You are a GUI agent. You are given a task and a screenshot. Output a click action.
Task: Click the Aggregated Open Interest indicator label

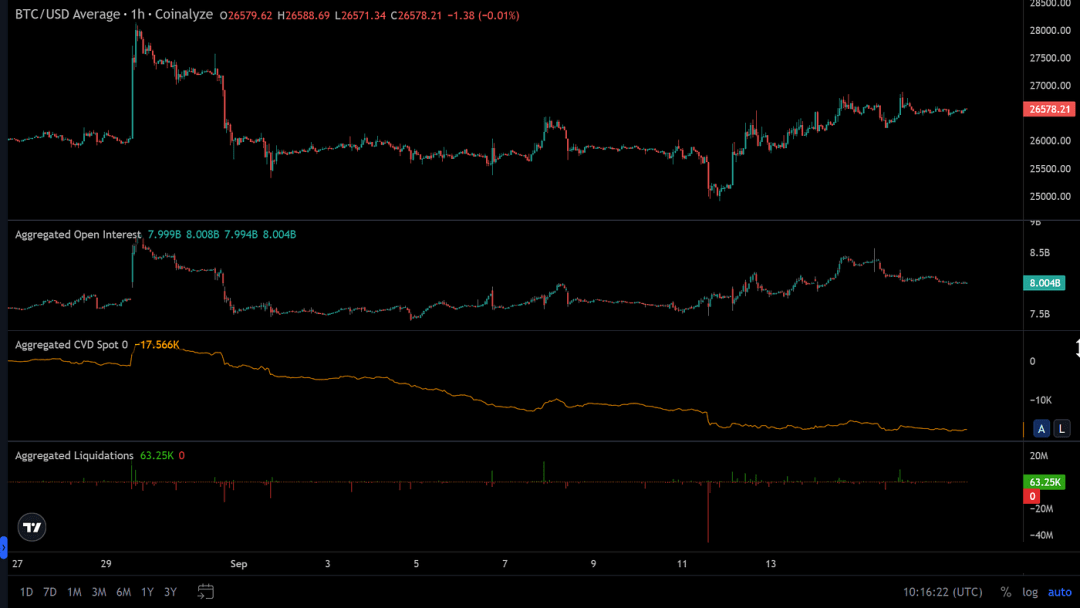(77, 234)
